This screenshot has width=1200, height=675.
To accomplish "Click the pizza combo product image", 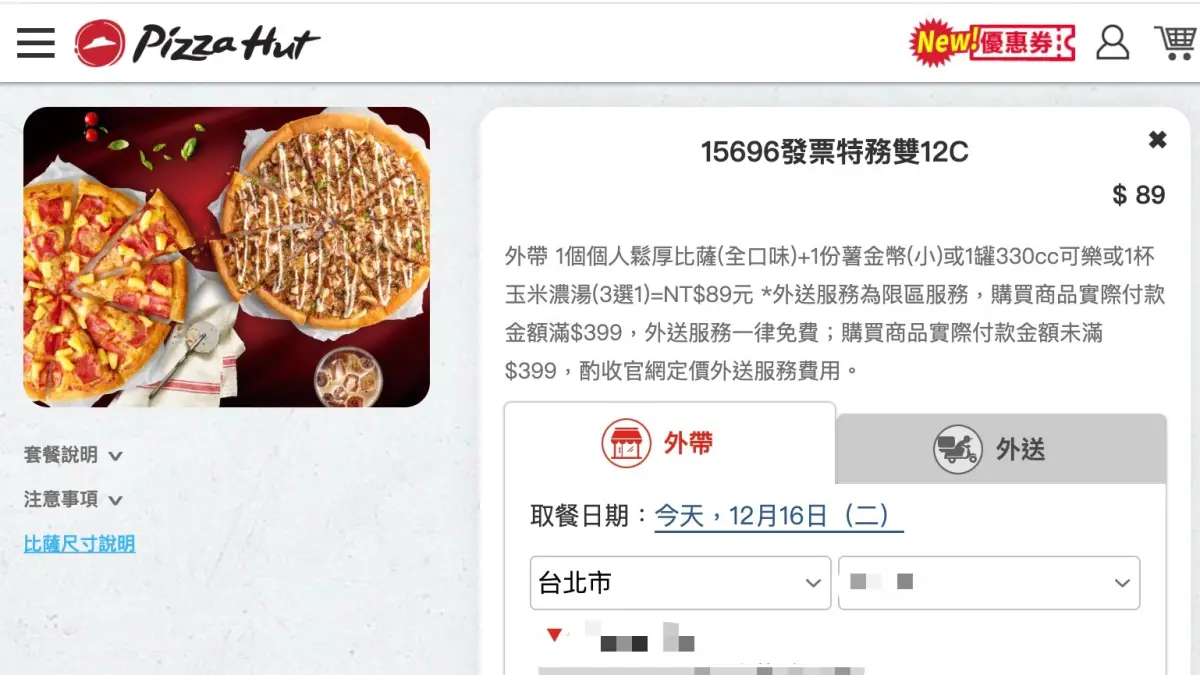I will click(227, 257).
